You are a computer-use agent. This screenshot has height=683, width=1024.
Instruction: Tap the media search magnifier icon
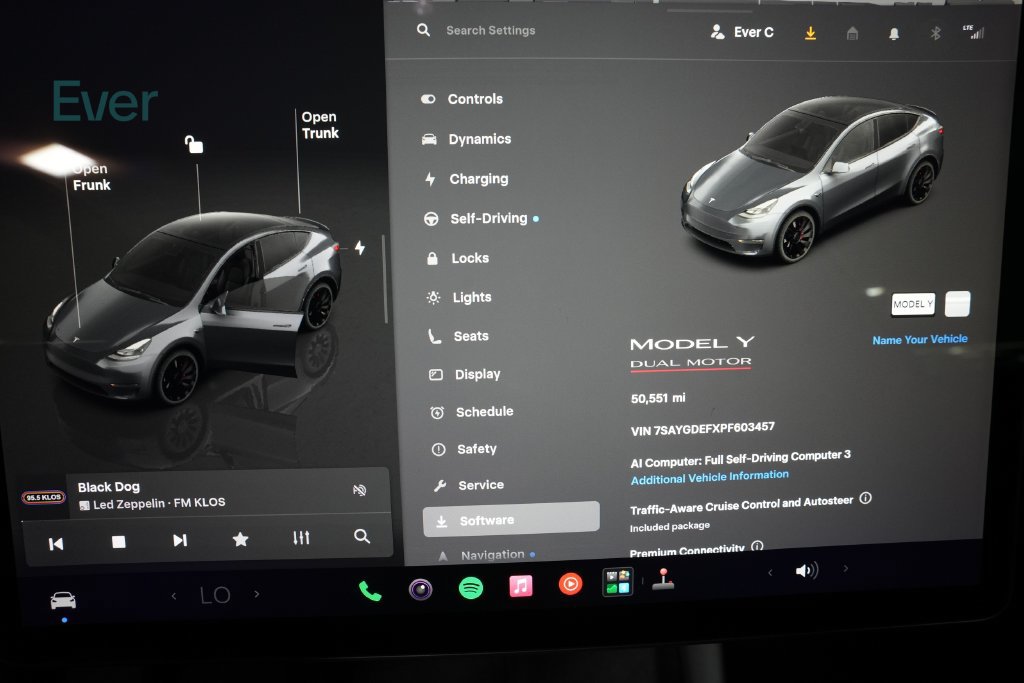(x=362, y=536)
